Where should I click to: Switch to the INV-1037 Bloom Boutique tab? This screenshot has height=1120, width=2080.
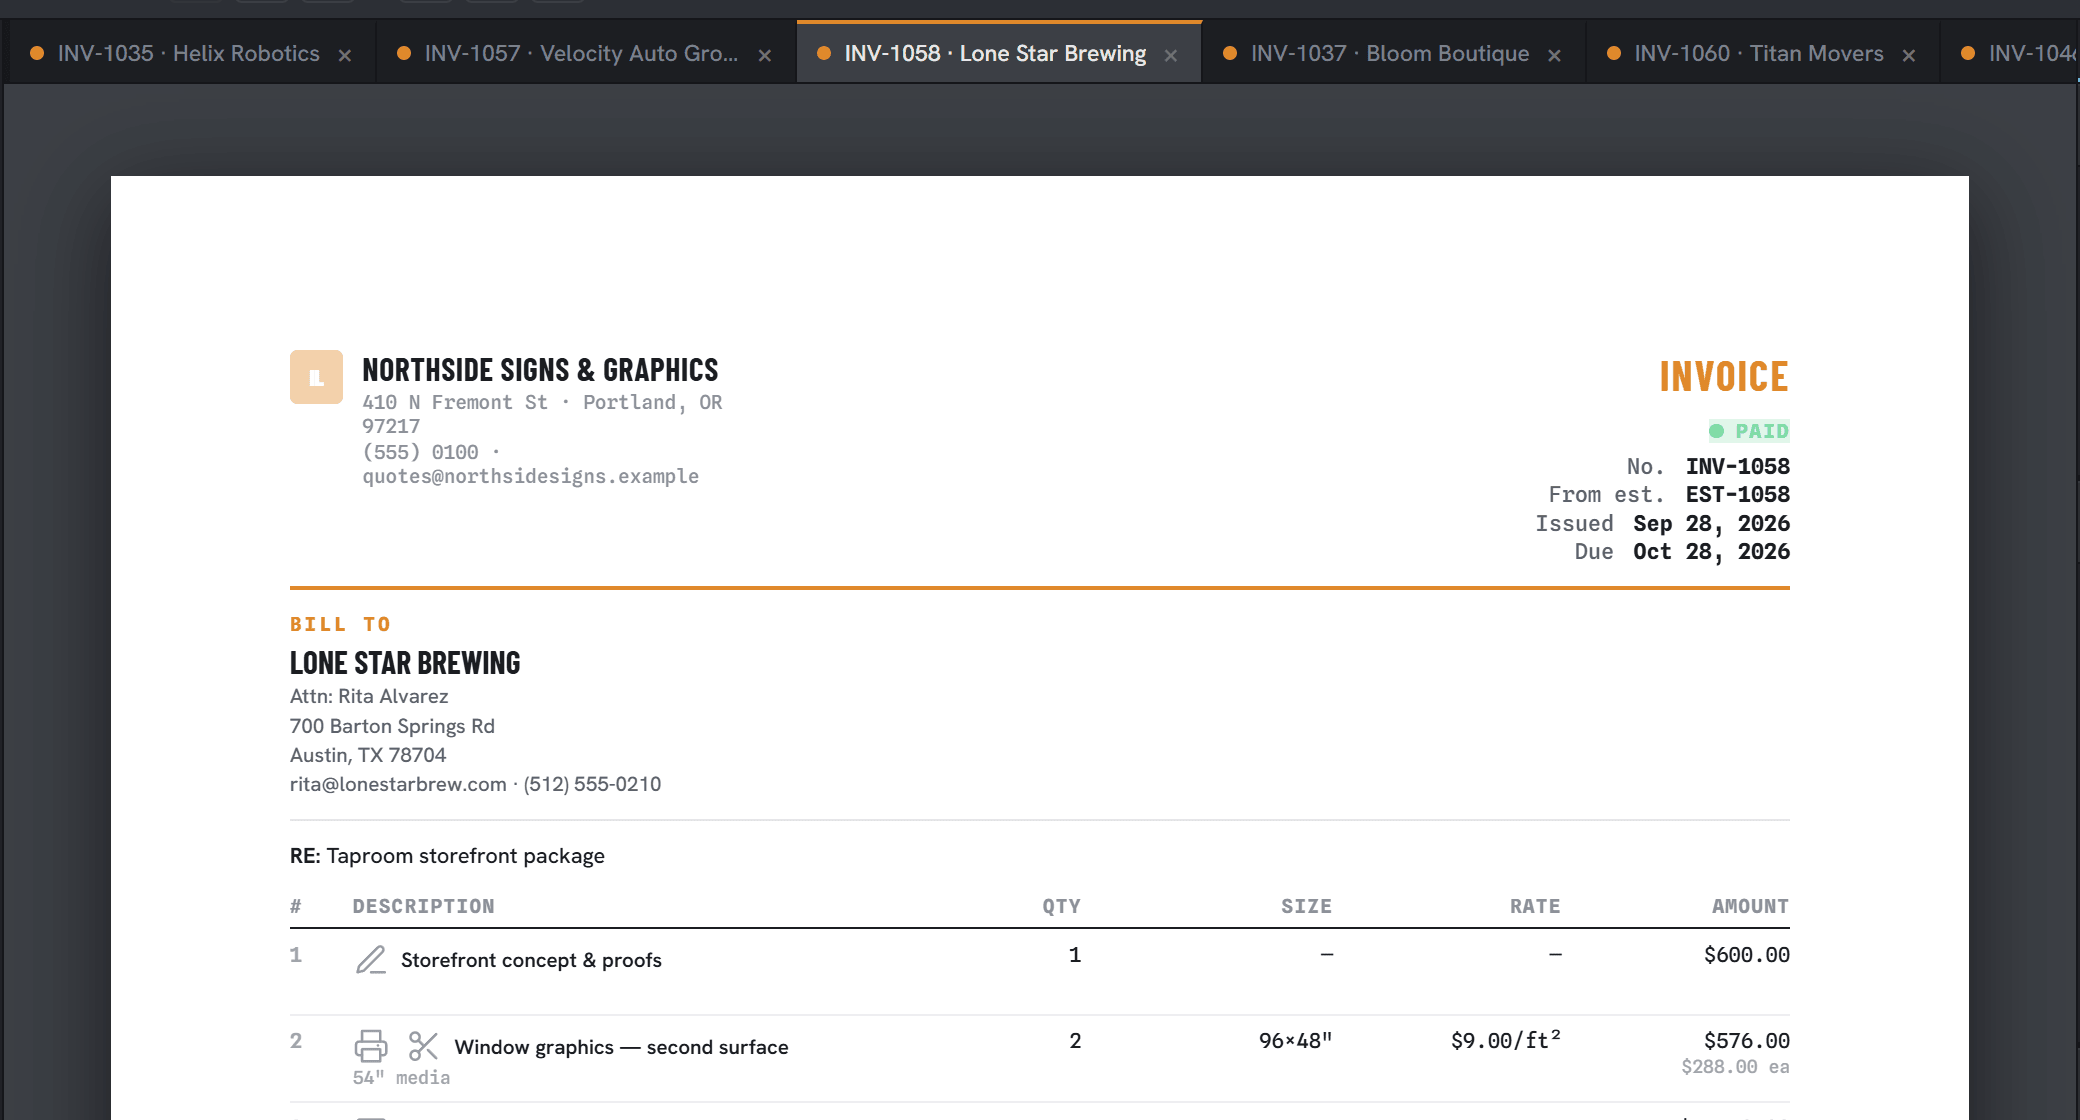pos(1393,53)
